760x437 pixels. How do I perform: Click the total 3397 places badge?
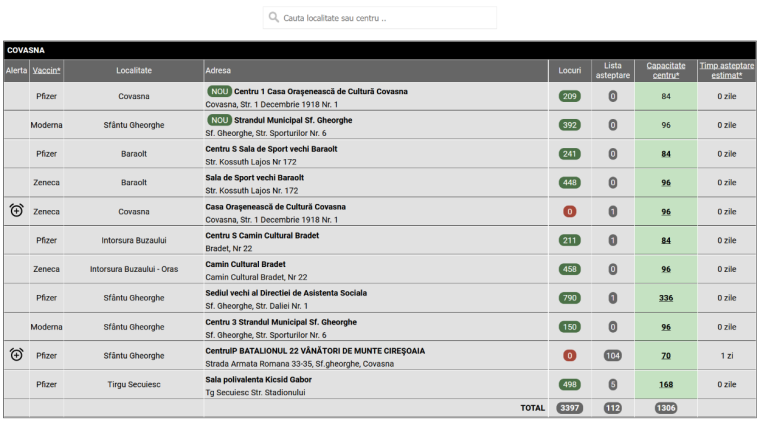tap(569, 408)
